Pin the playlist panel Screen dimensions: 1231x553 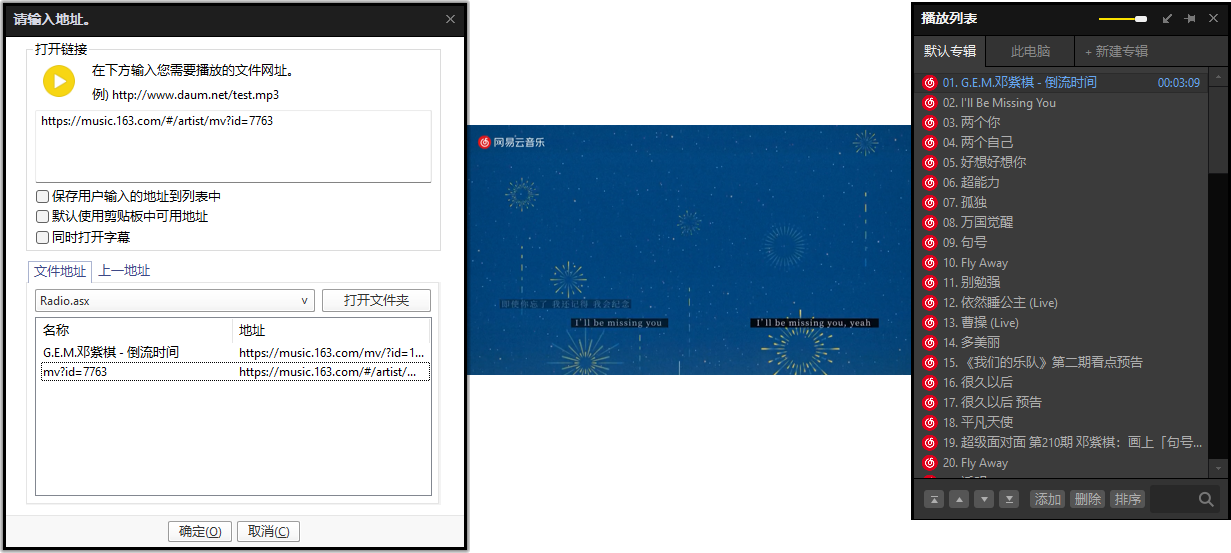(1190, 19)
